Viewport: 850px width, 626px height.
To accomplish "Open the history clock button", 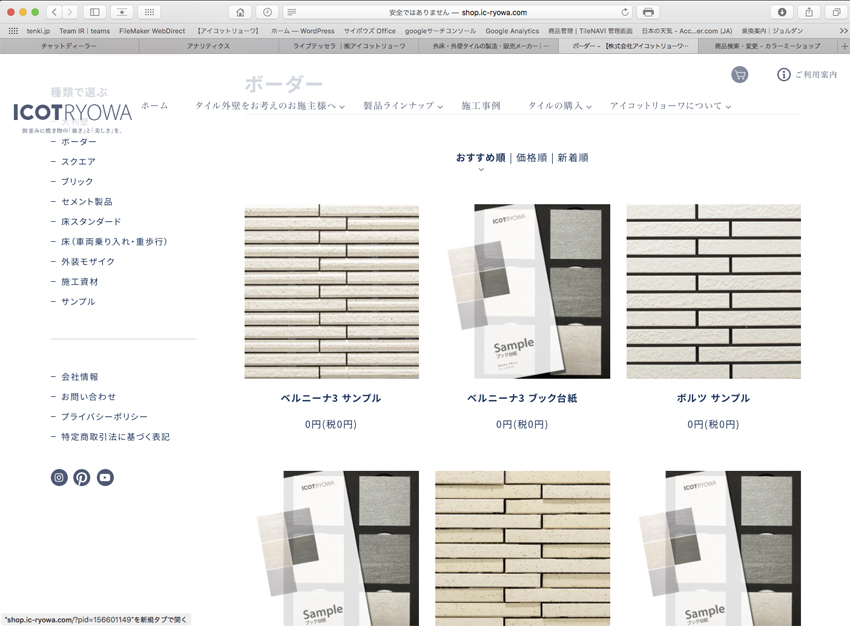I will pos(267,12).
